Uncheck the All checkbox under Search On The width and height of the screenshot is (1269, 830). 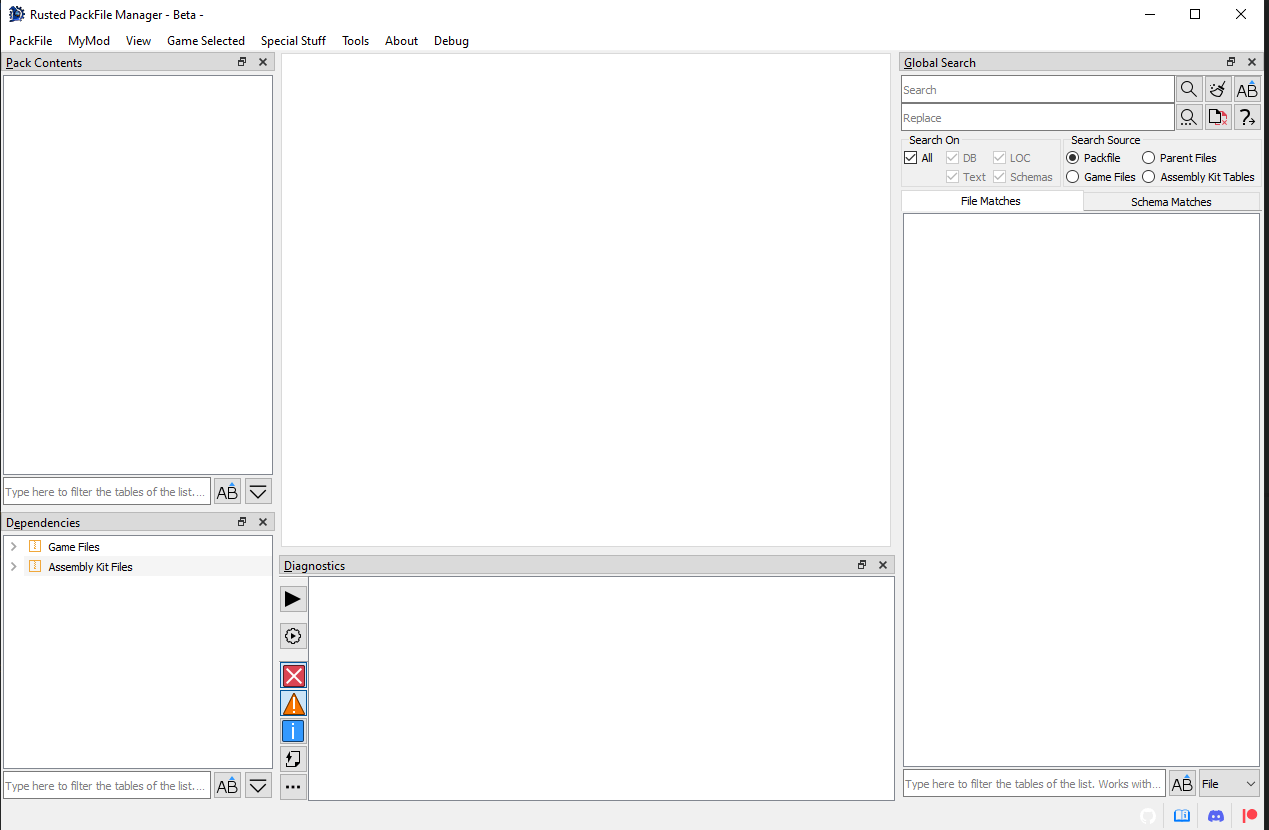[x=910, y=157]
